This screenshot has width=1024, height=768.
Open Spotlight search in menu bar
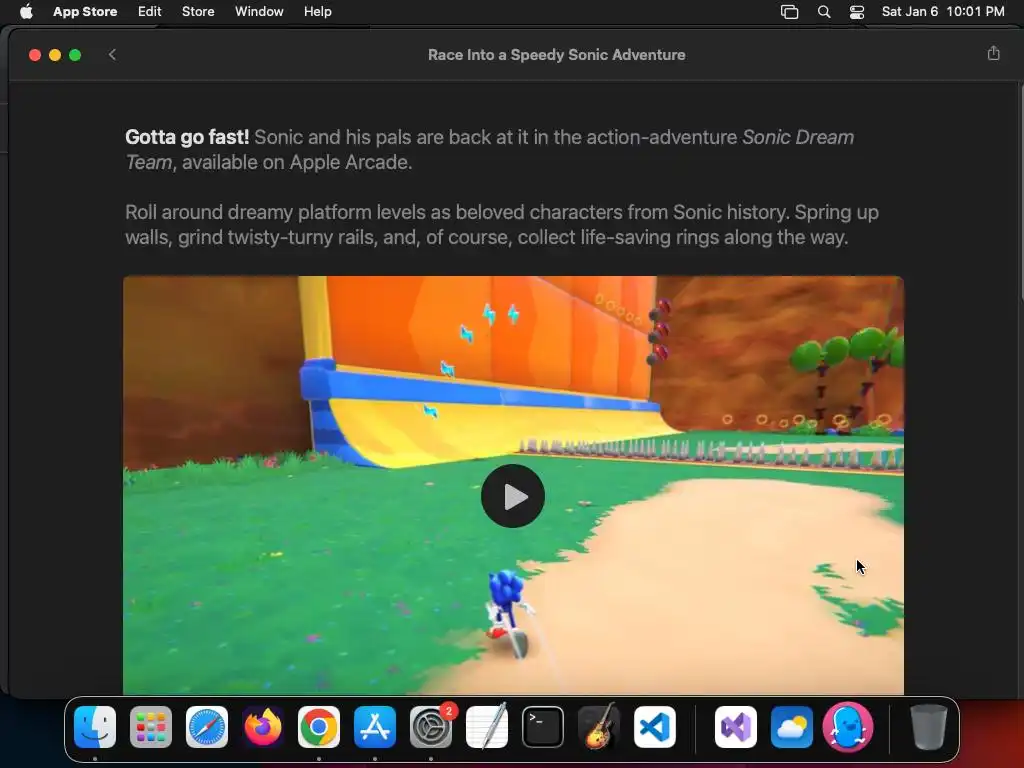pyautogui.click(x=824, y=12)
